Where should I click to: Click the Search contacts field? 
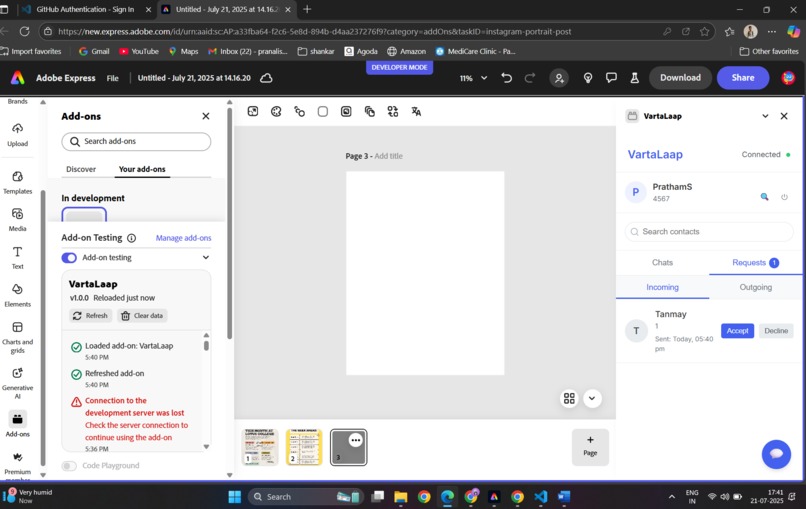pyautogui.click(x=709, y=232)
